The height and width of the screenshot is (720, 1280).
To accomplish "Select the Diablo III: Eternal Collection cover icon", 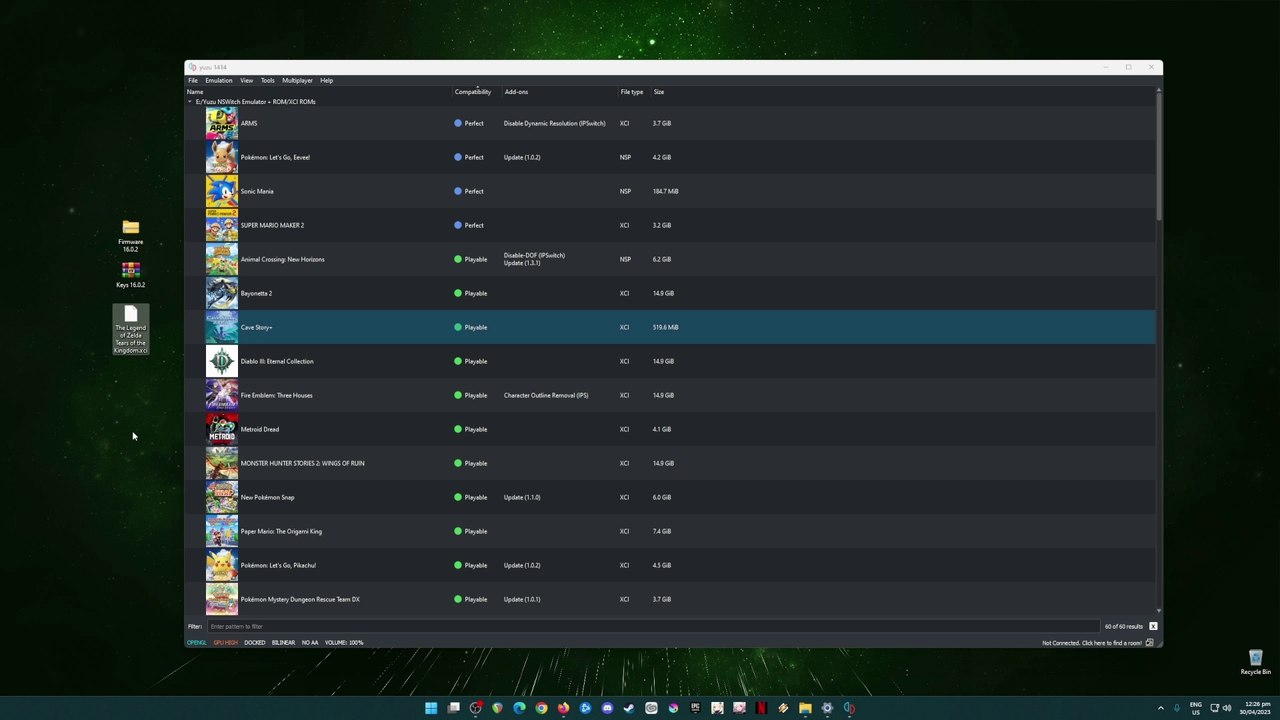I will tap(222, 361).
